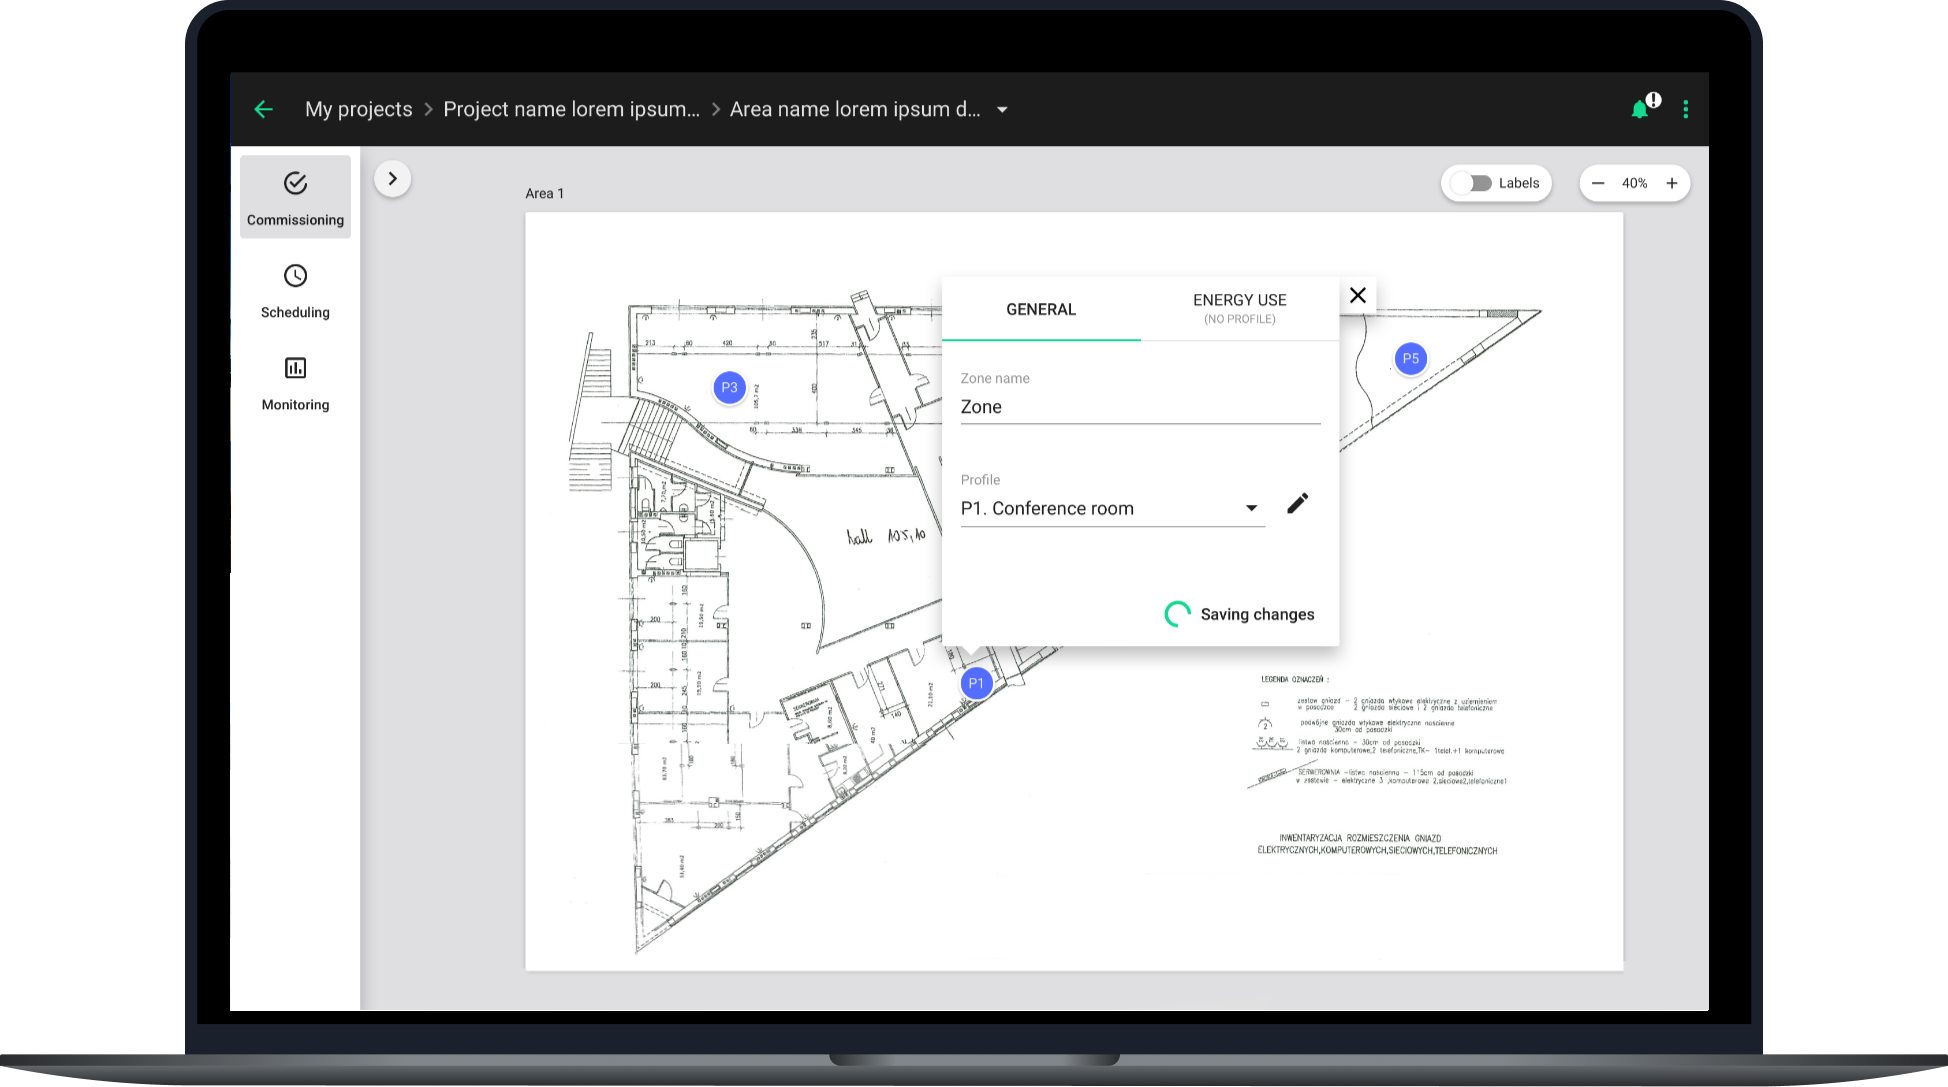Click the 40% zoom level value
Viewport: 1948px width, 1087px height.
(x=1635, y=183)
